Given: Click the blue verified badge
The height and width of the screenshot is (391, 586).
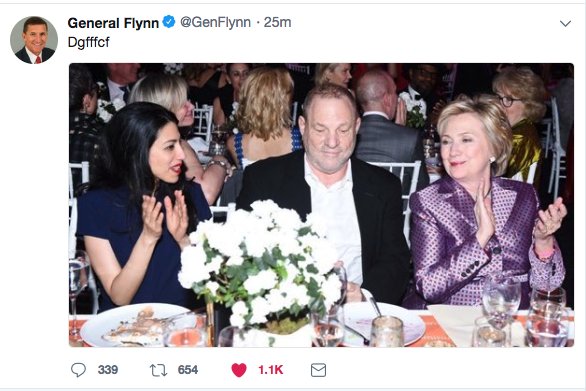Looking at the screenshot, I should point(169,22).
